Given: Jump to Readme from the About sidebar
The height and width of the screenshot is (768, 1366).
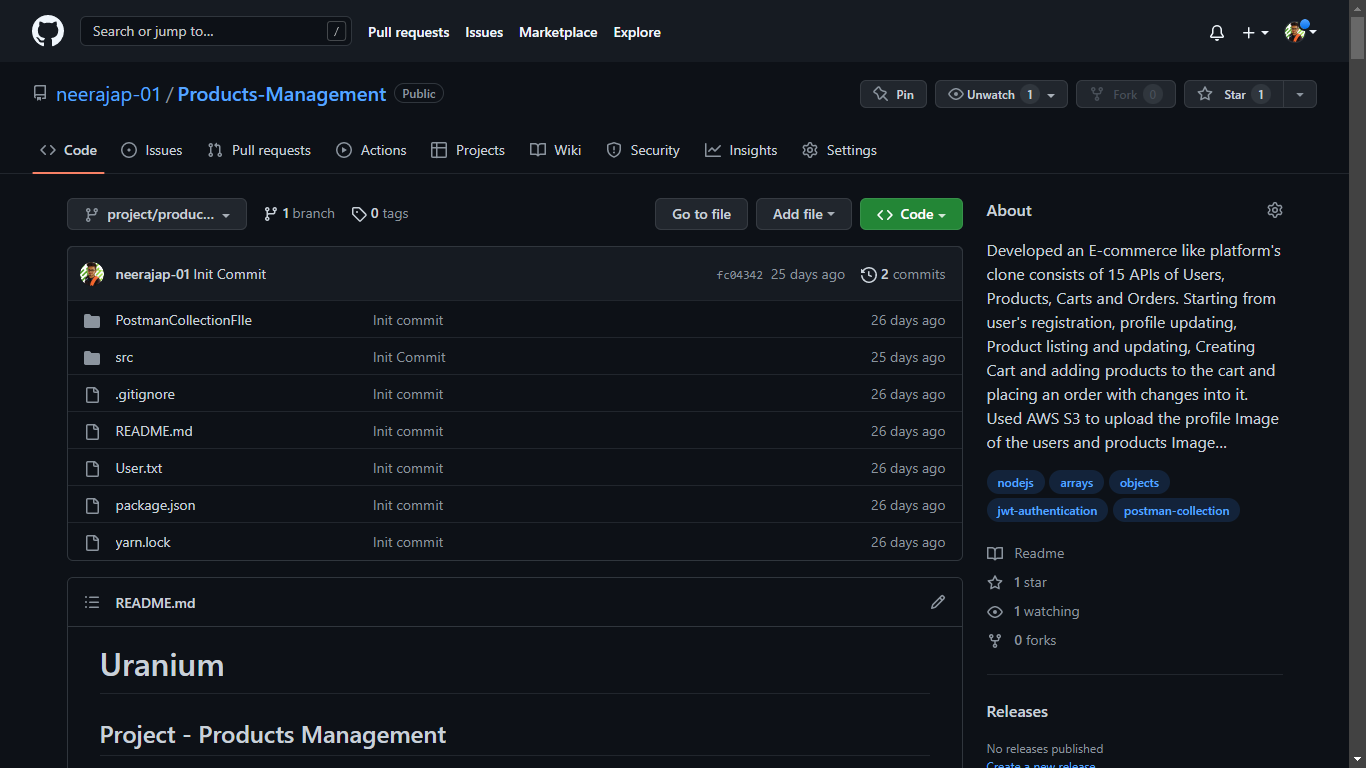Looking at the screenshot, I should (x=1027, y=553).
